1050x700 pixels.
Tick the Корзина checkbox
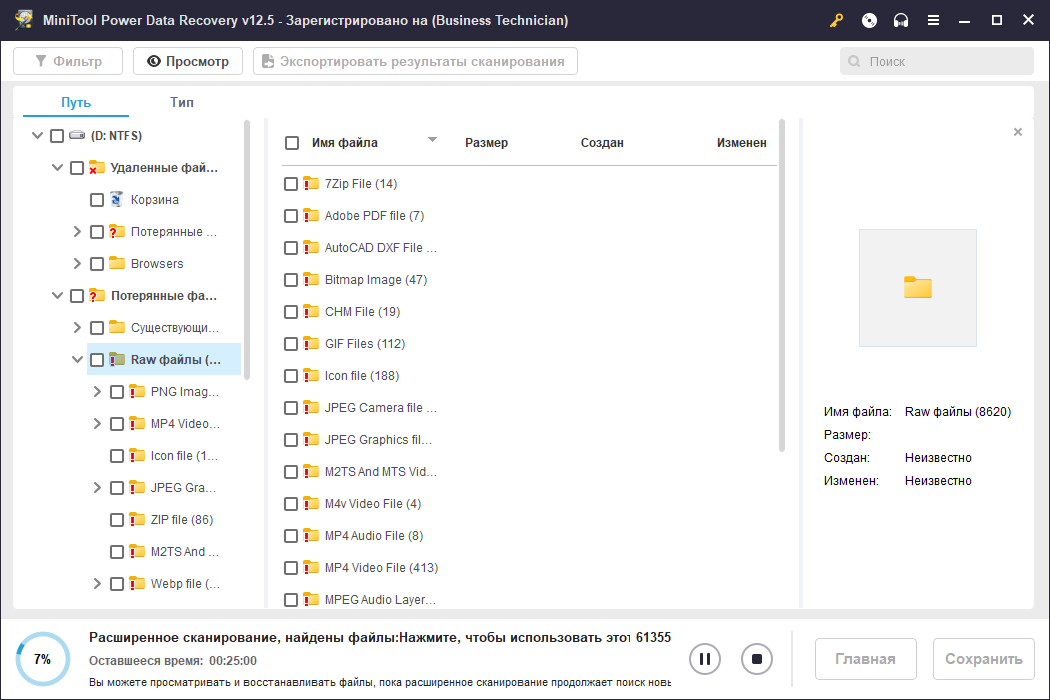pos(97,200)
